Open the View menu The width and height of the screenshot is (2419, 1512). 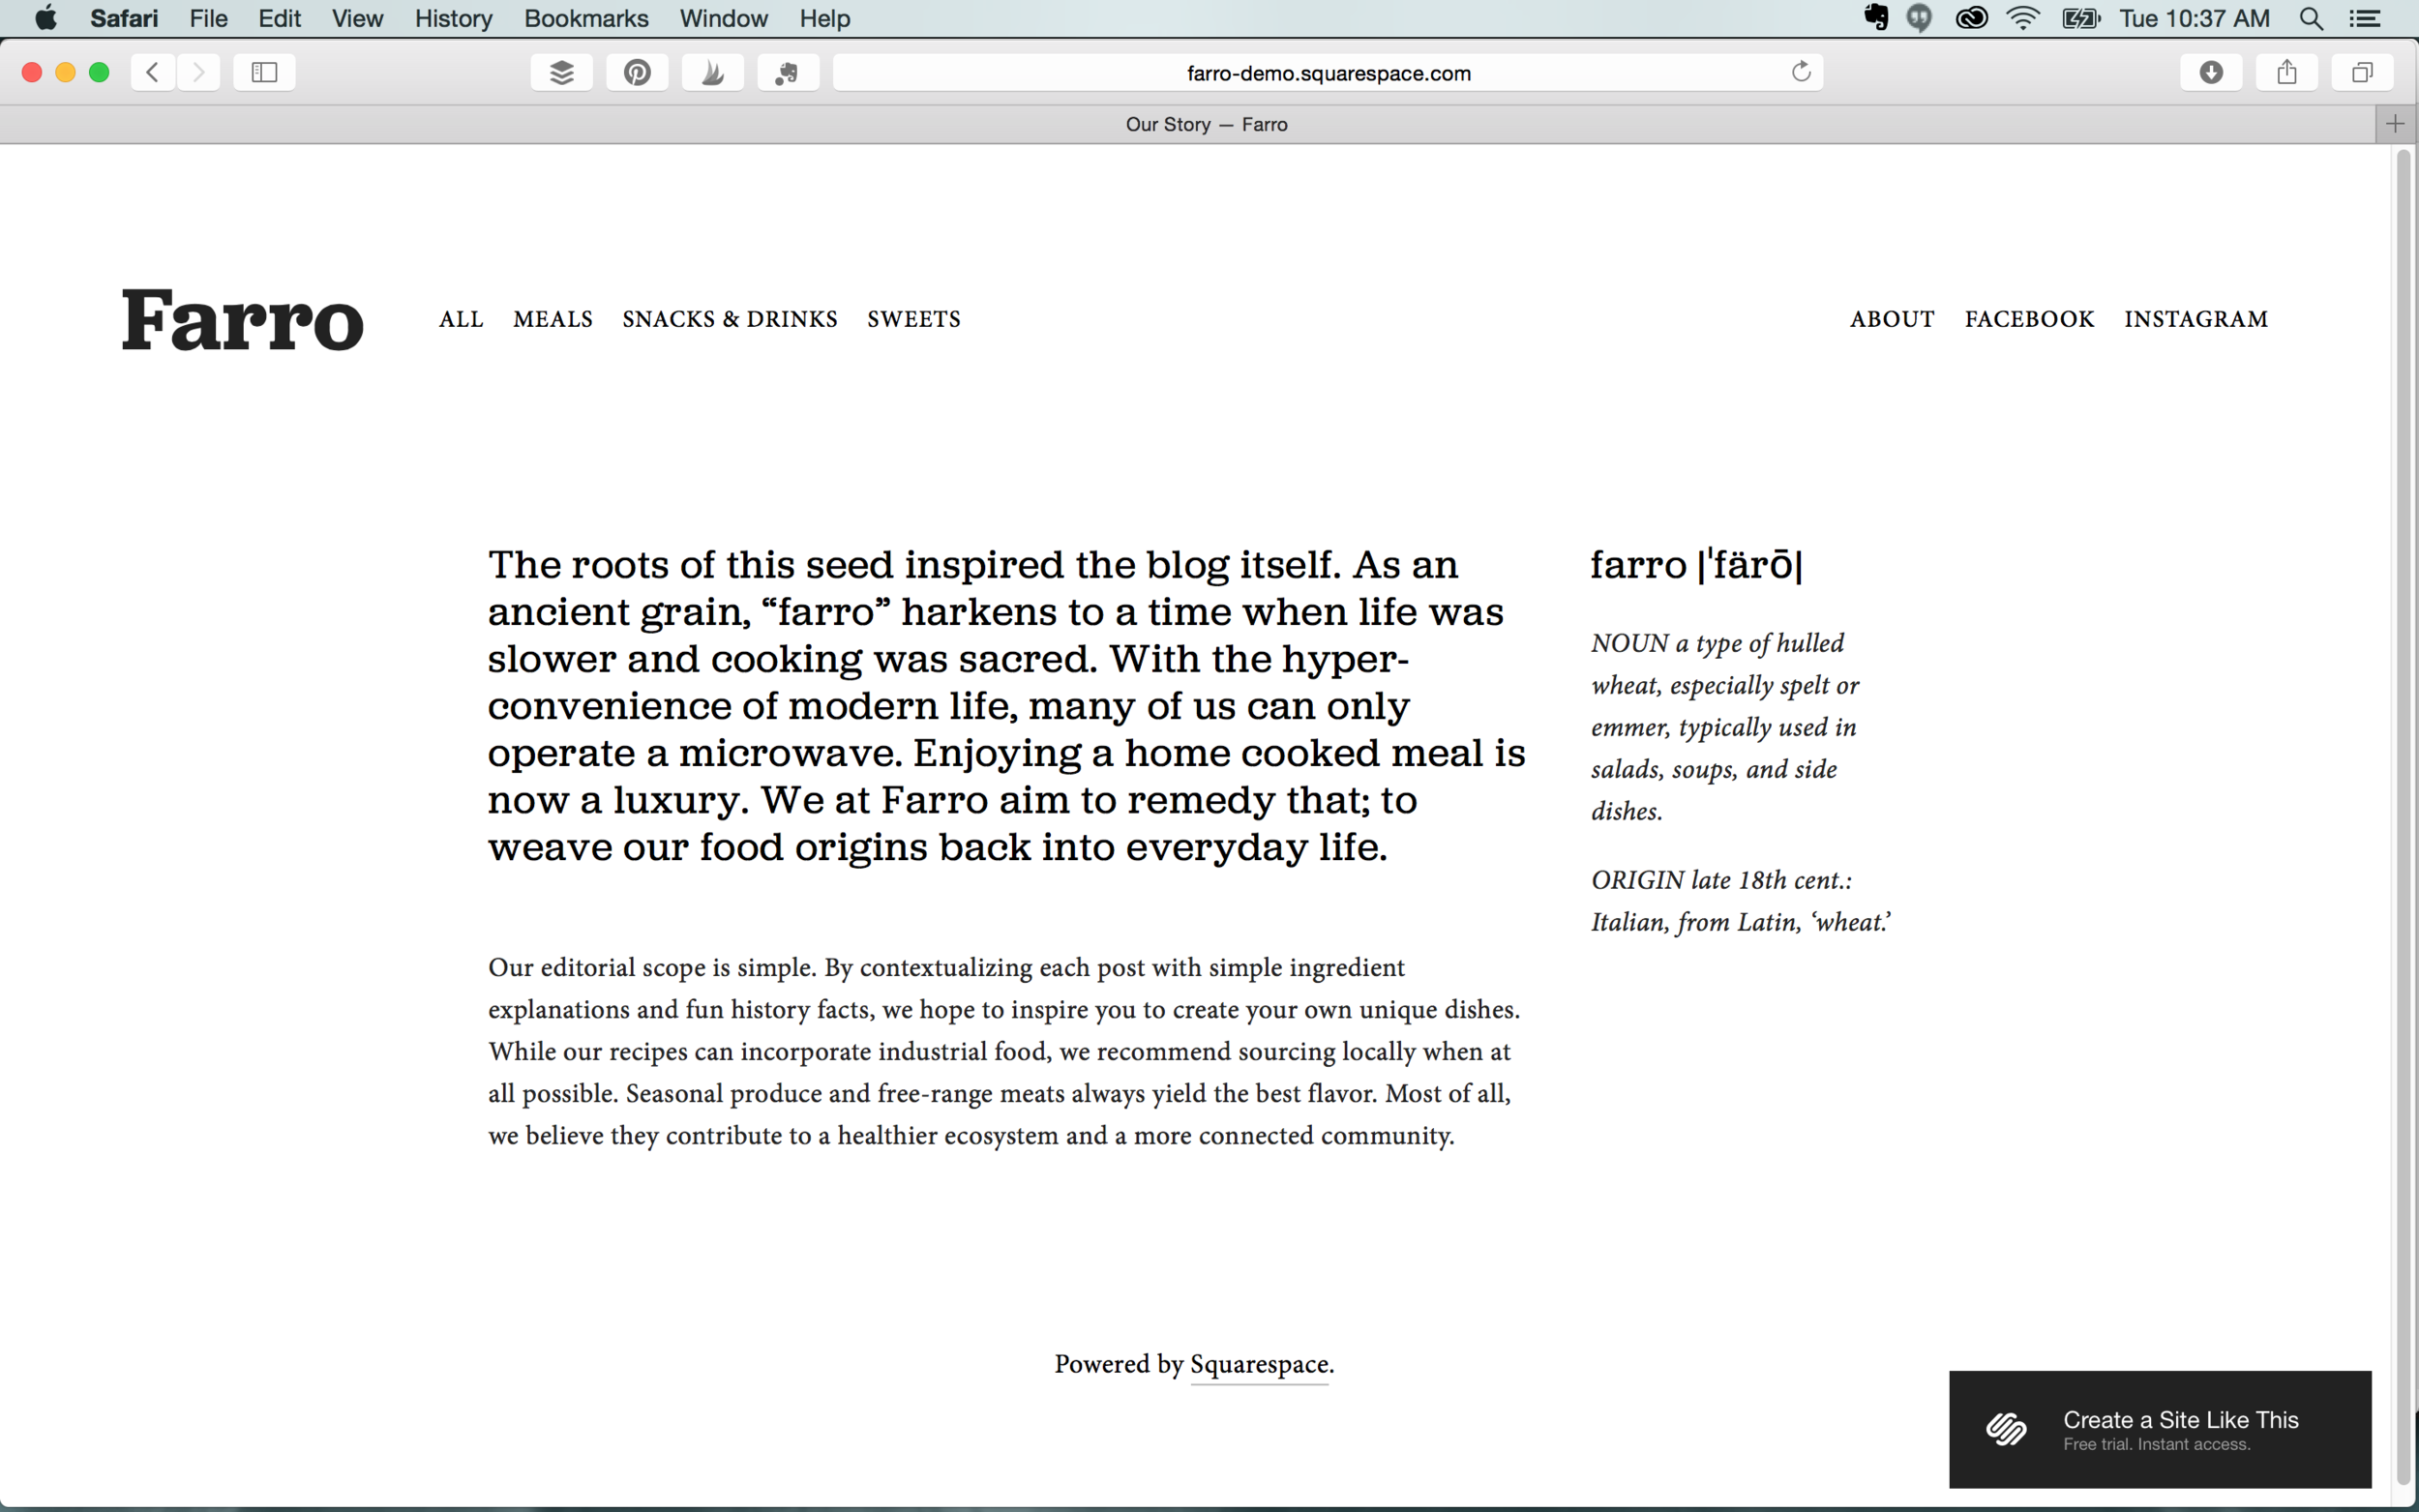click(x=357, y=18)
